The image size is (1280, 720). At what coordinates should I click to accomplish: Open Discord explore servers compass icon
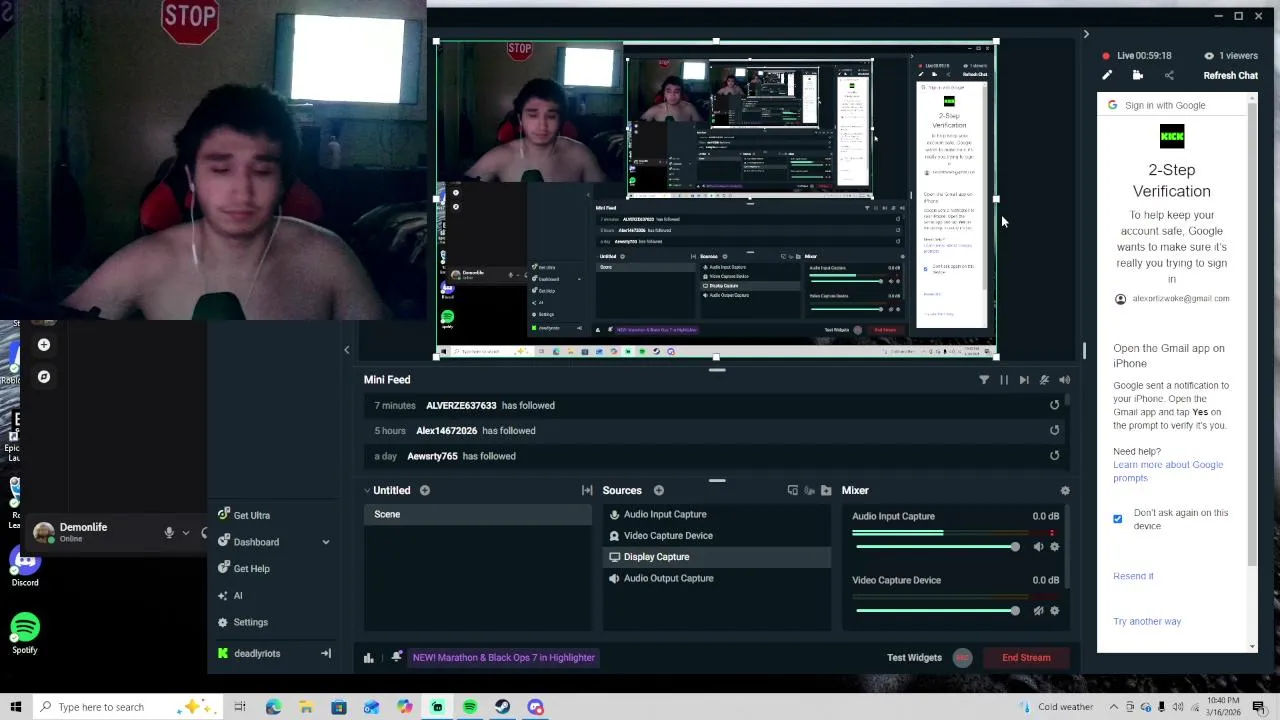[x=44, y=377]
